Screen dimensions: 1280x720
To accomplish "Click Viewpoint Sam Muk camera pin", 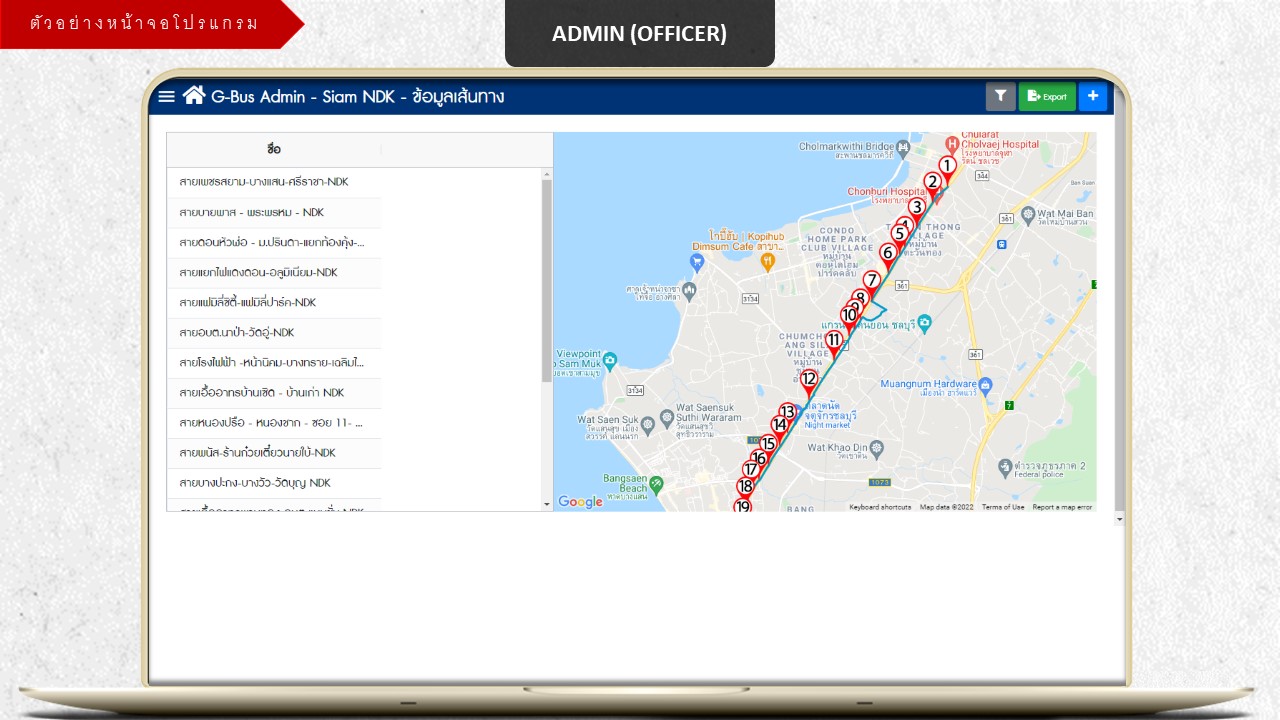I will point(610,359).
